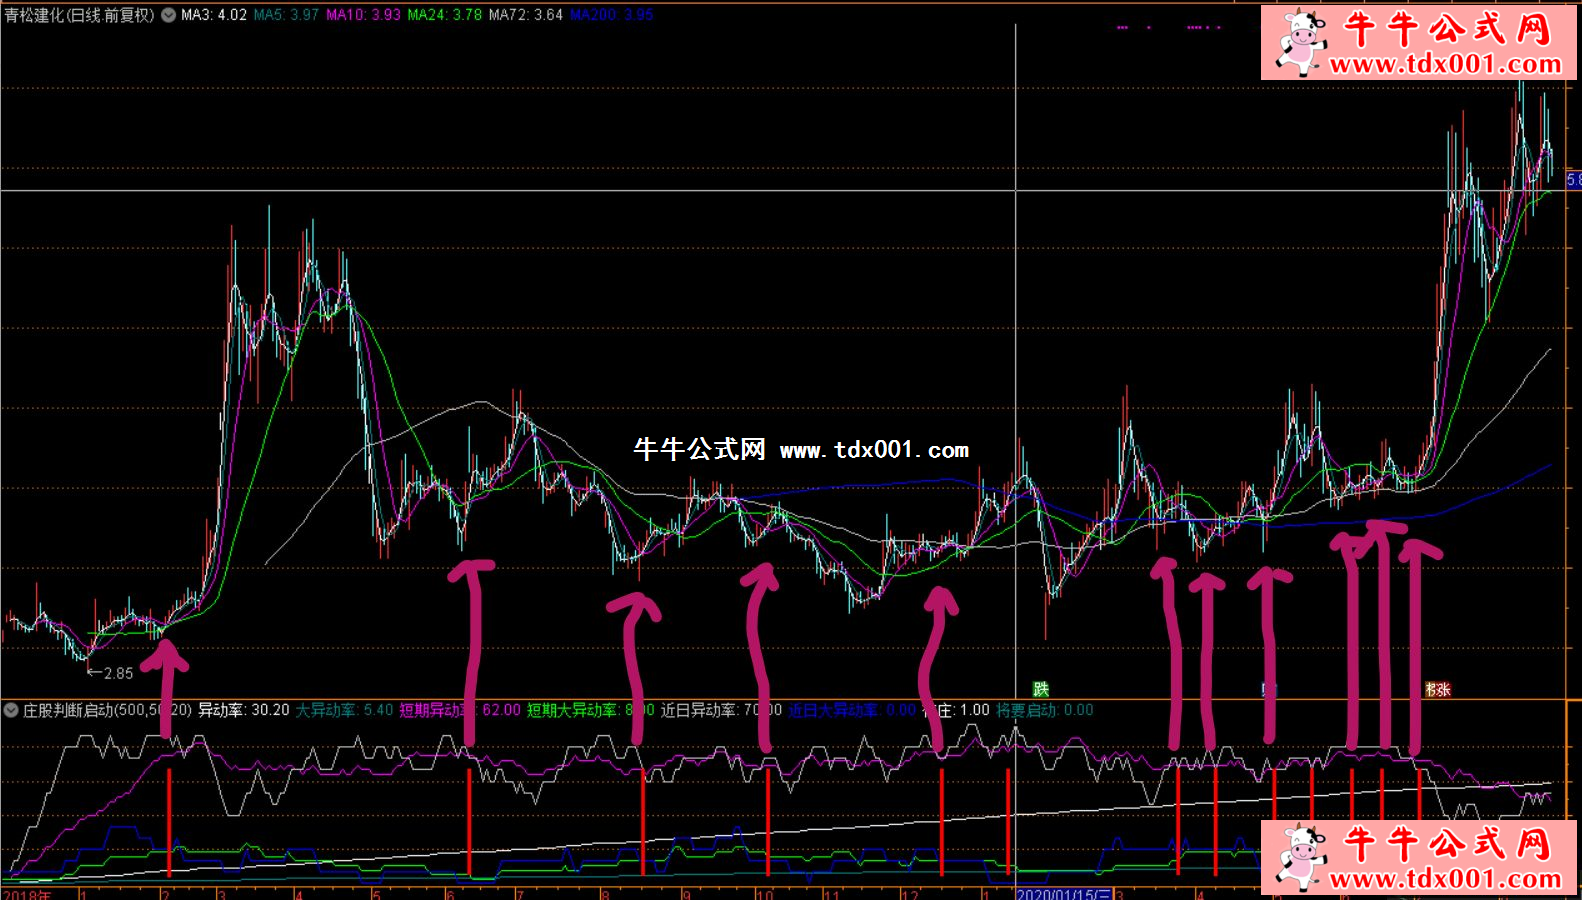
Task: Open the 庄股判断启动 sub-indicator dropdown arrow
Action: click(11, 710)
